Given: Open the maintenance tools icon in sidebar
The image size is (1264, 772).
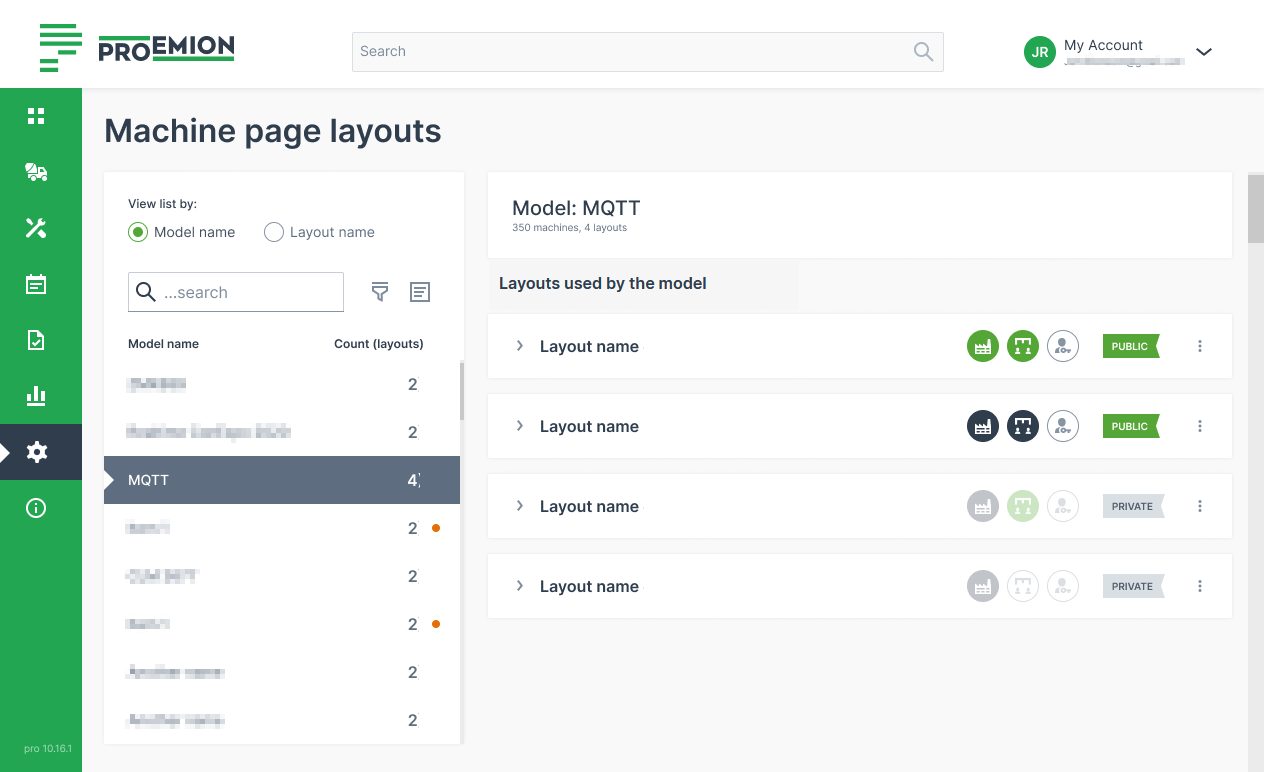Looking at the screenshot, I should (x=36, y=228).
